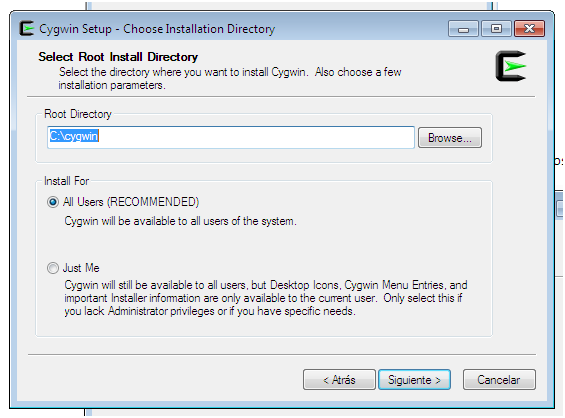Click the highlighted C:\cygwin path text
The image size is (565, 418).
point(74,136)
